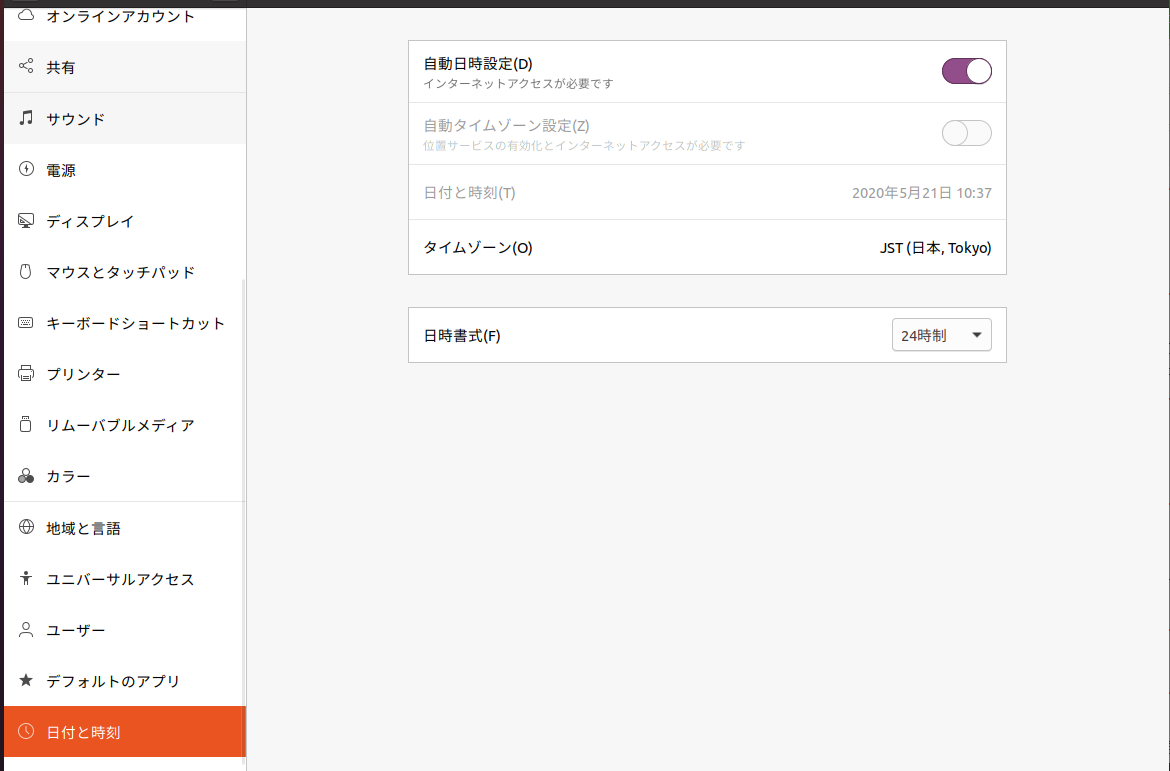Click the share icon next to 共有

coord(26,66)
